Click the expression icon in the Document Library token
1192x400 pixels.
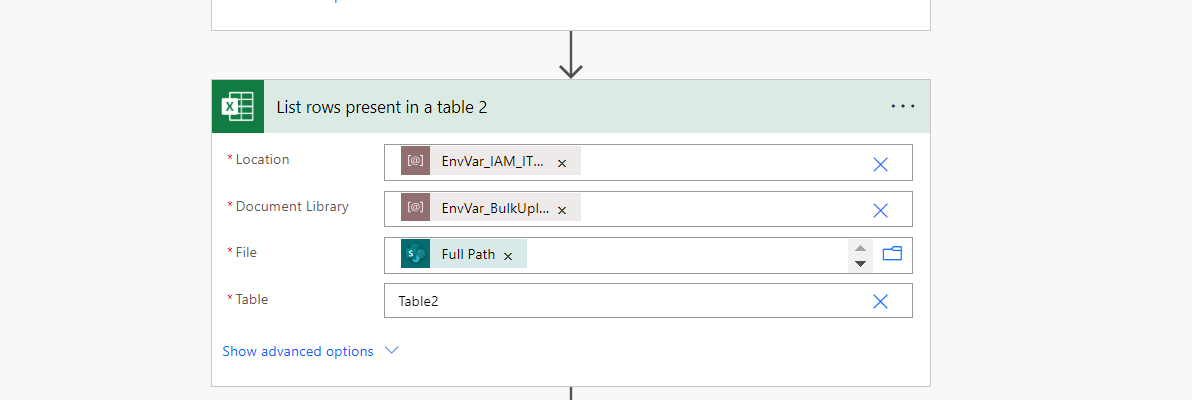(415, 208)
